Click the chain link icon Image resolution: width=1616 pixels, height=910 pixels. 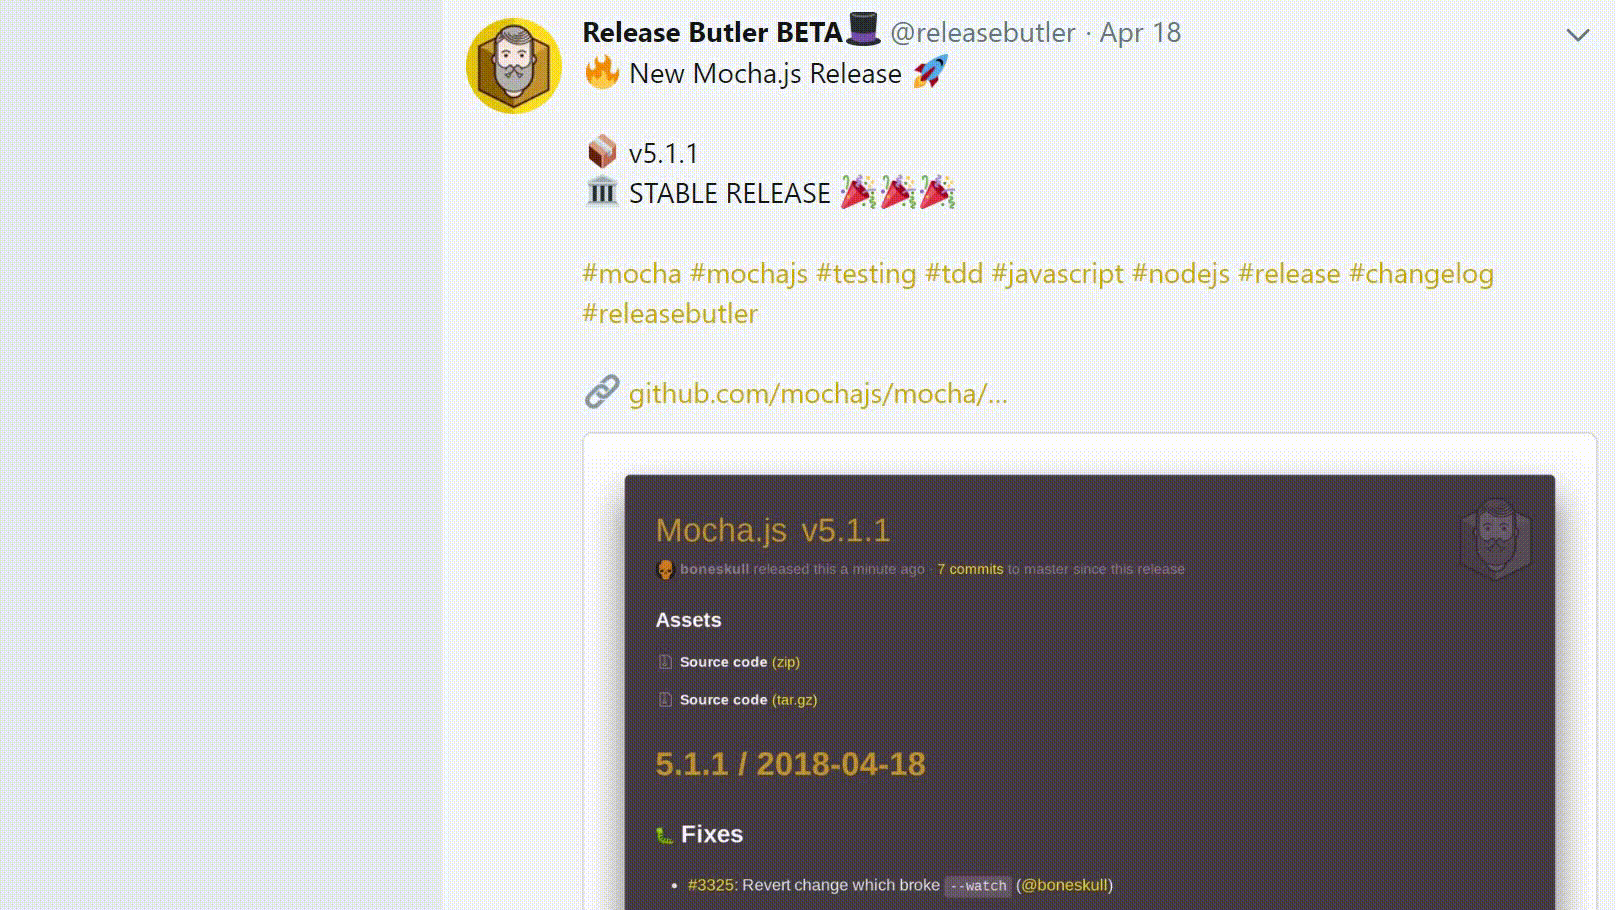[602, 392]
